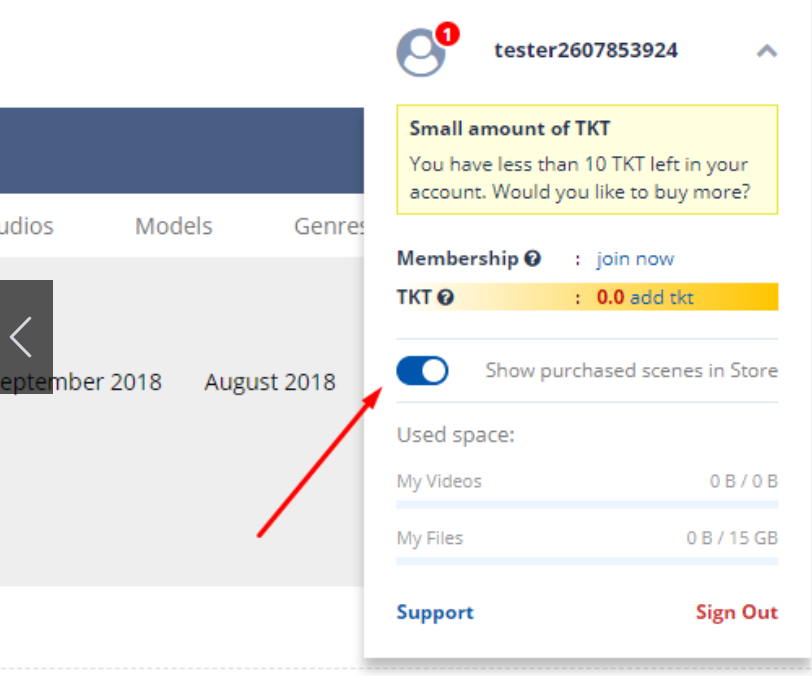The width and height of the screenshot is (812, 676).
Task: Switch to the Studios tab
Action: click(26, 226)
